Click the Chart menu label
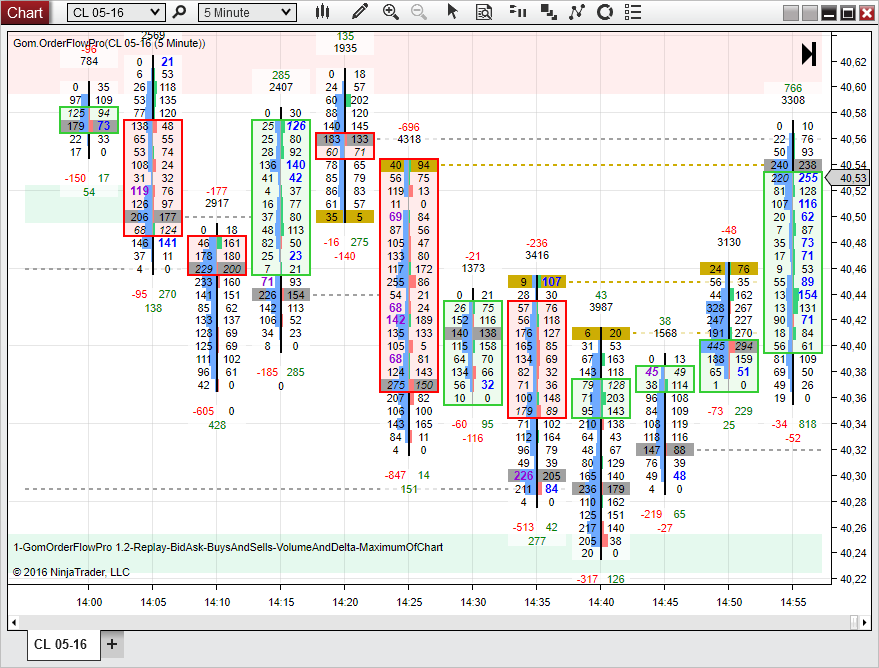Image resolution: width=879 pixels, height=668 pixels. pos(25,12)
